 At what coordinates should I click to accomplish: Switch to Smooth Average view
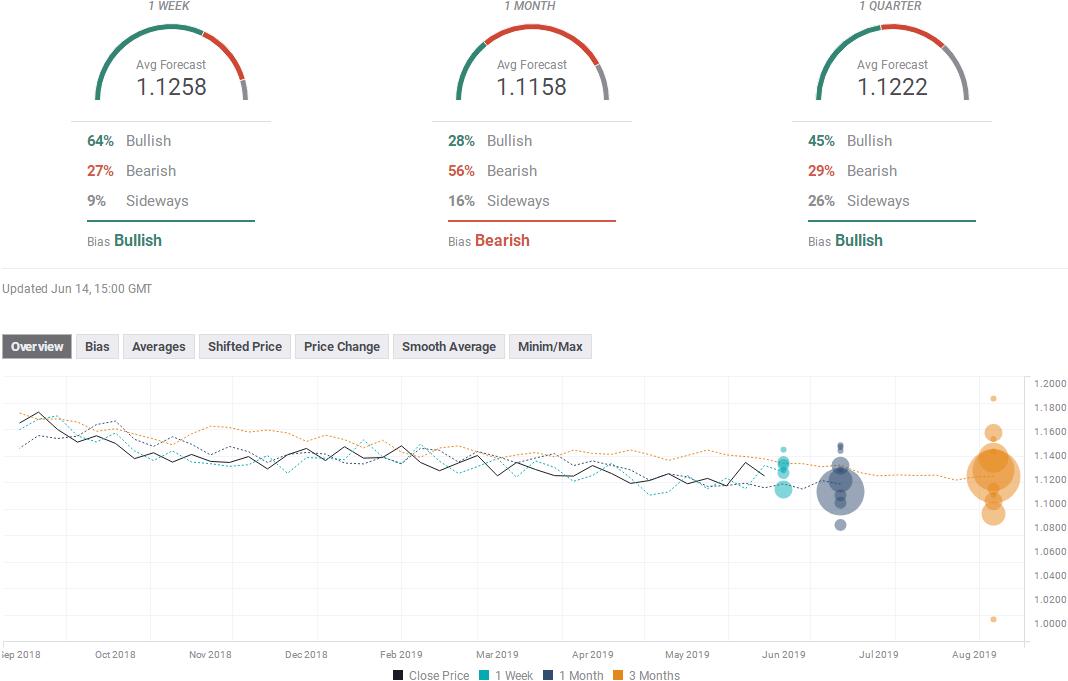coord(449,347)
